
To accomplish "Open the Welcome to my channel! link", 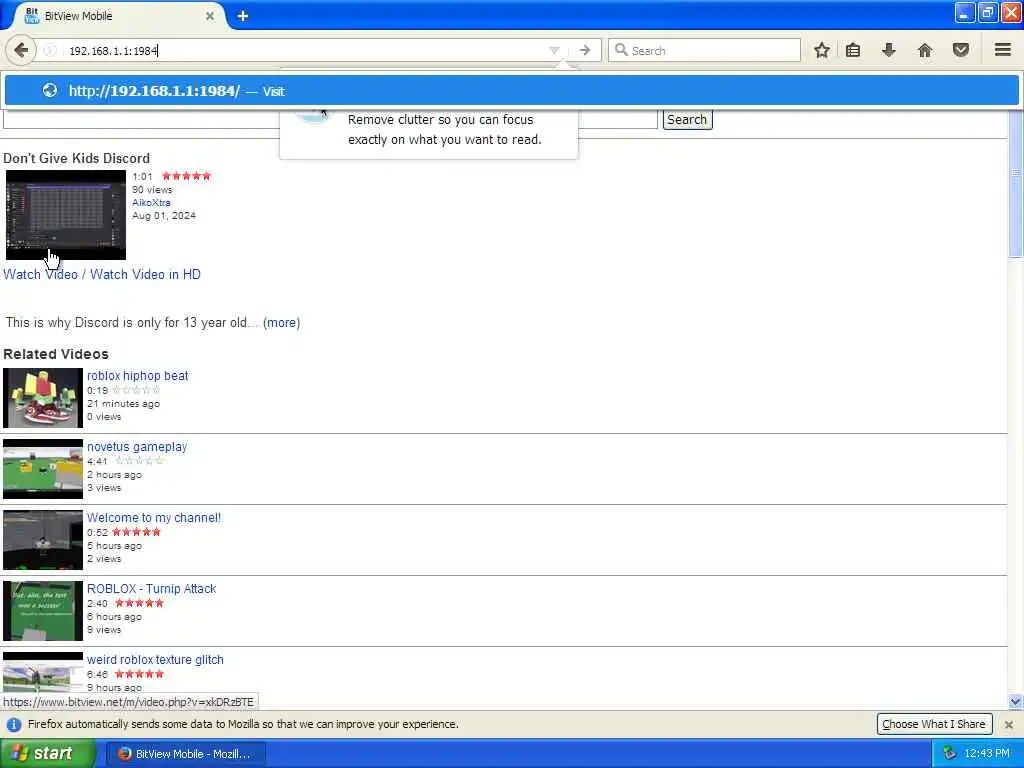I will point(153,518).
